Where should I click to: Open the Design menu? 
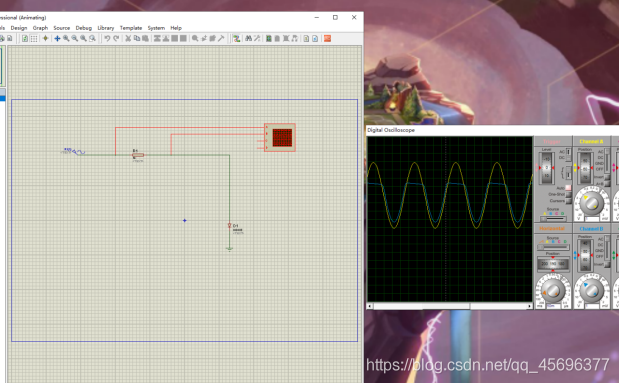(19, 28)
